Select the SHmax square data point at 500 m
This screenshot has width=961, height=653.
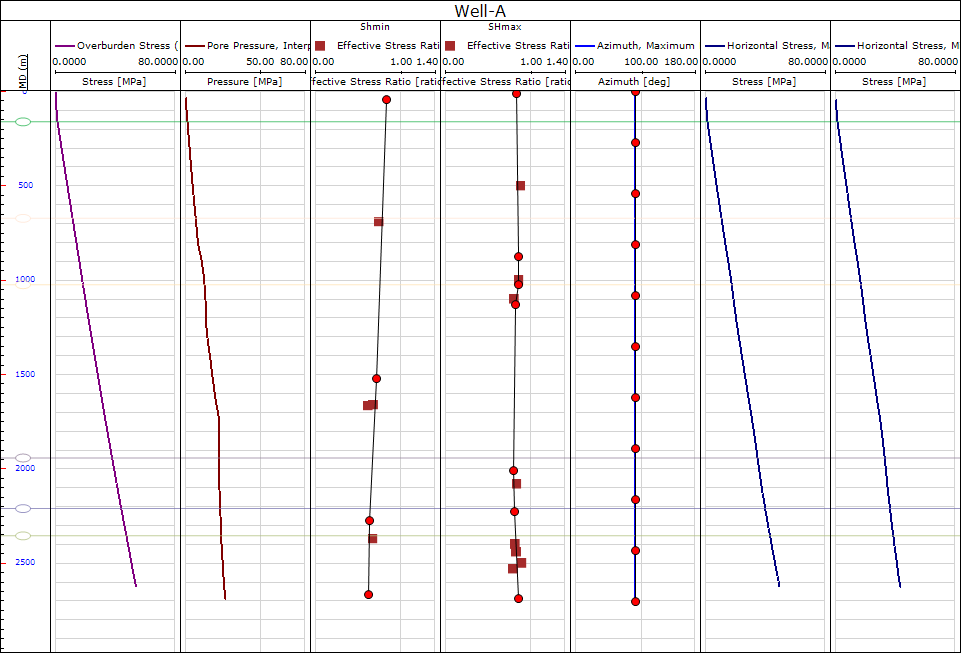pyautogui.click(x=520, y=185)
